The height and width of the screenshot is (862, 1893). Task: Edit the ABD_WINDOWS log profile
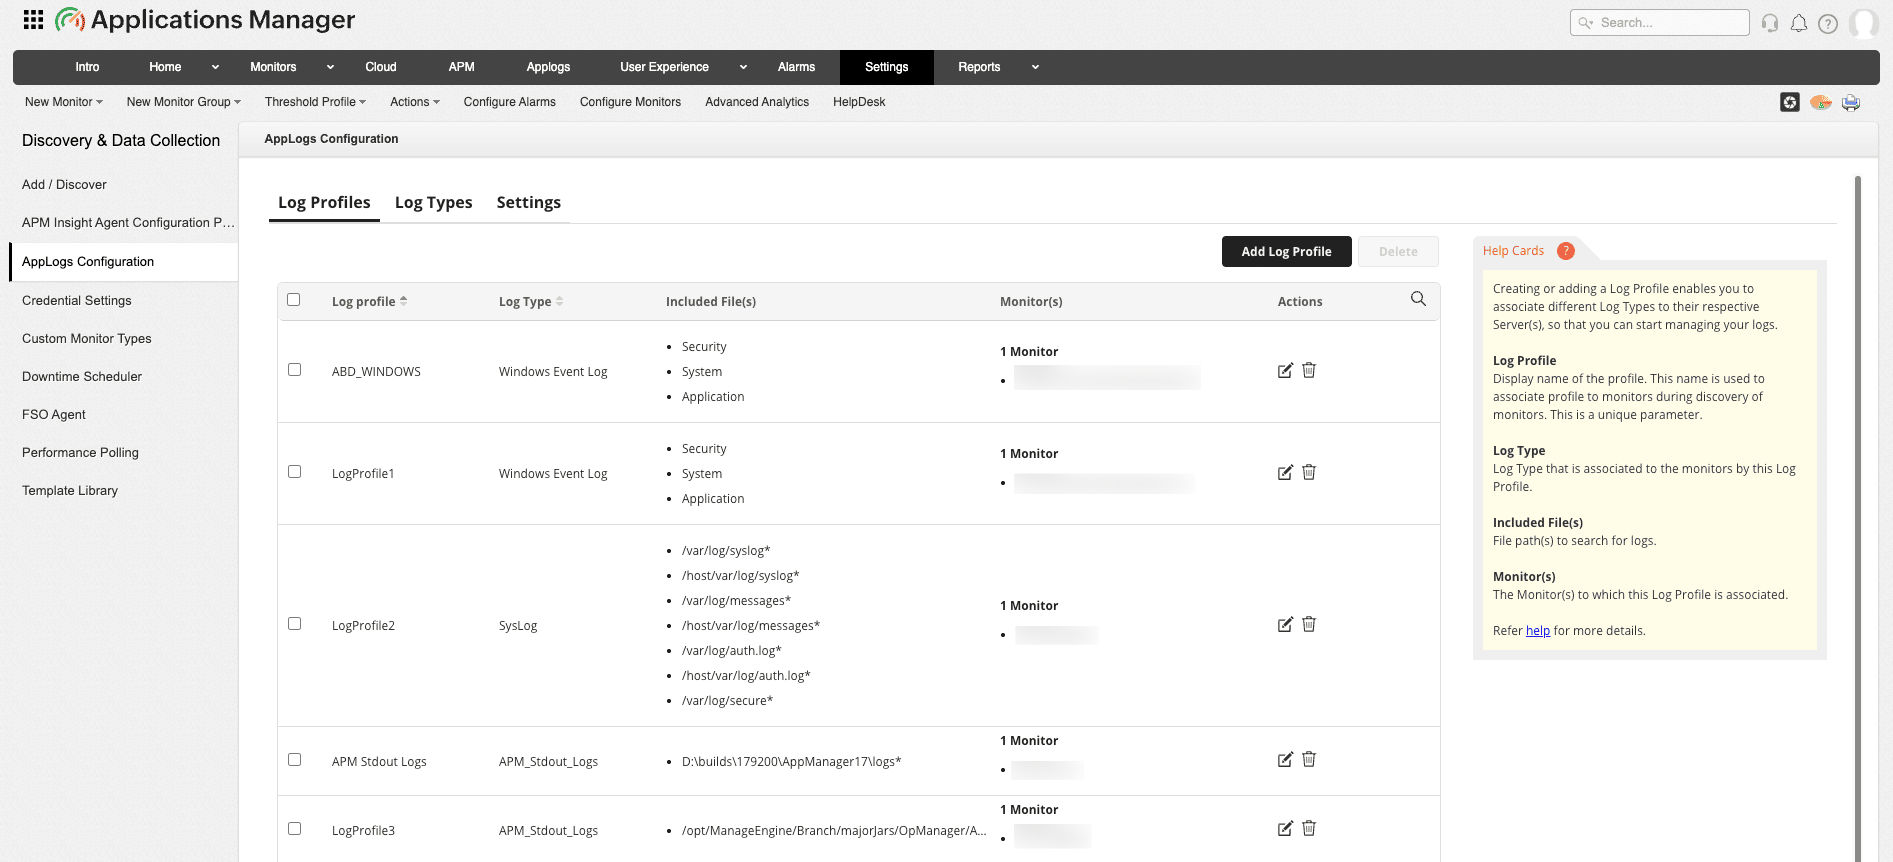click(1285, 371)
